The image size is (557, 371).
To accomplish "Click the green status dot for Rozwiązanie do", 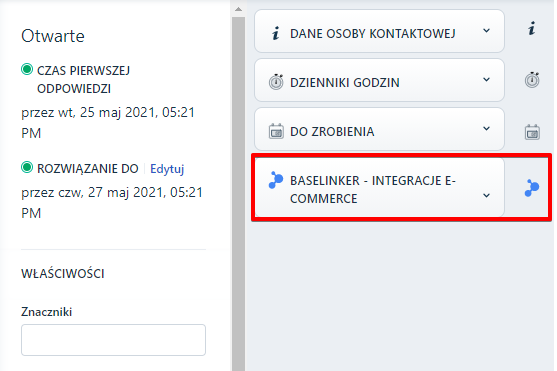I will point(27,167).
